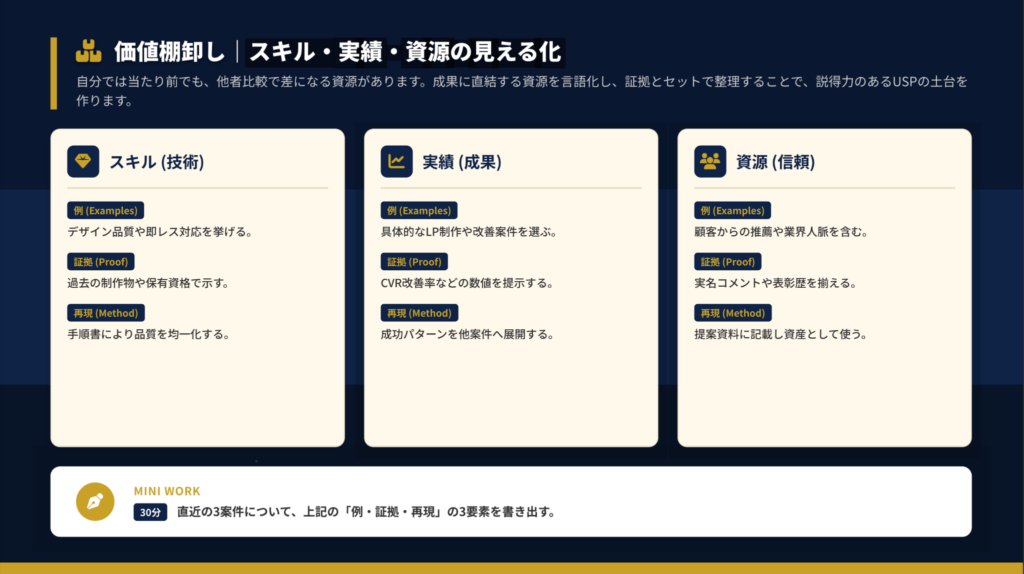
Task: Click the pen nib icon in MINI WORK
Action: coord(95,502)
